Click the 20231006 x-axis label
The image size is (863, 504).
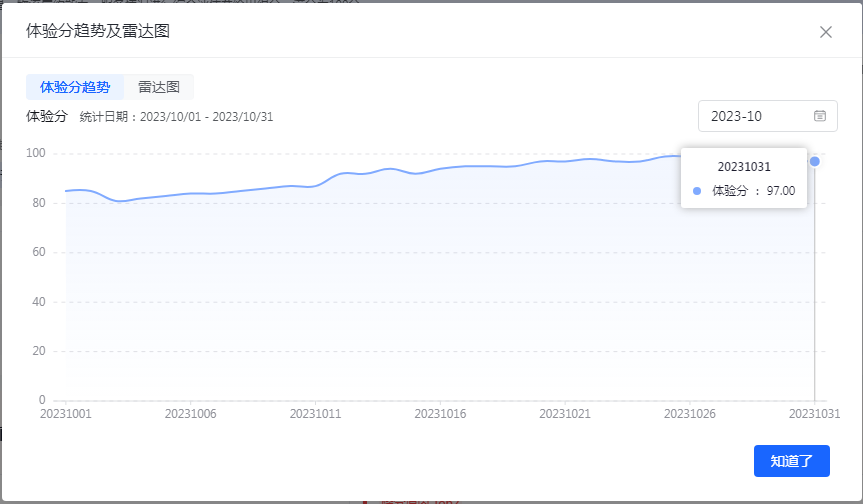click(190, 412)
